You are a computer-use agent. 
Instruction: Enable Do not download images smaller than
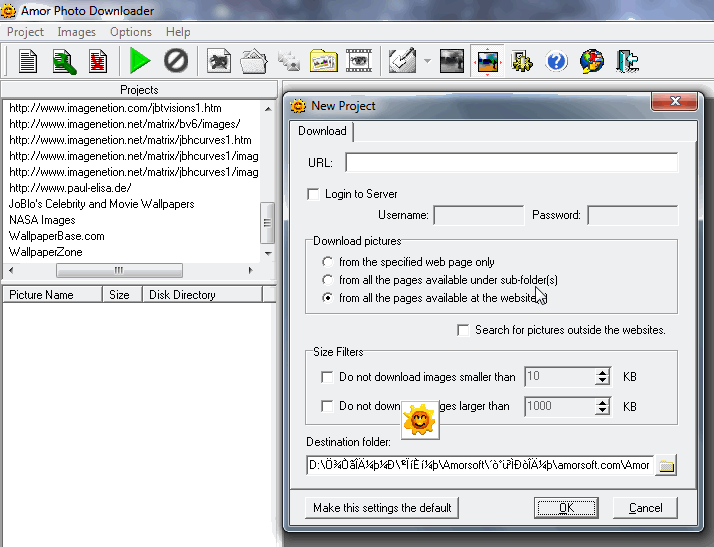point(327,377)
